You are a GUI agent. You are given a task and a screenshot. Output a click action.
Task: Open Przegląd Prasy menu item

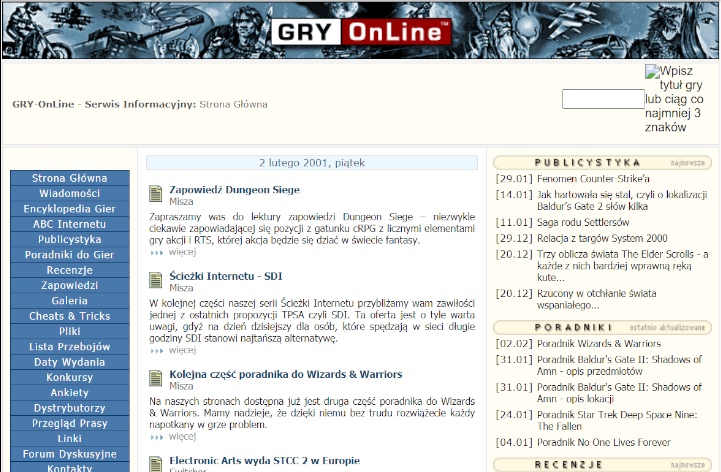coord(69,423)
